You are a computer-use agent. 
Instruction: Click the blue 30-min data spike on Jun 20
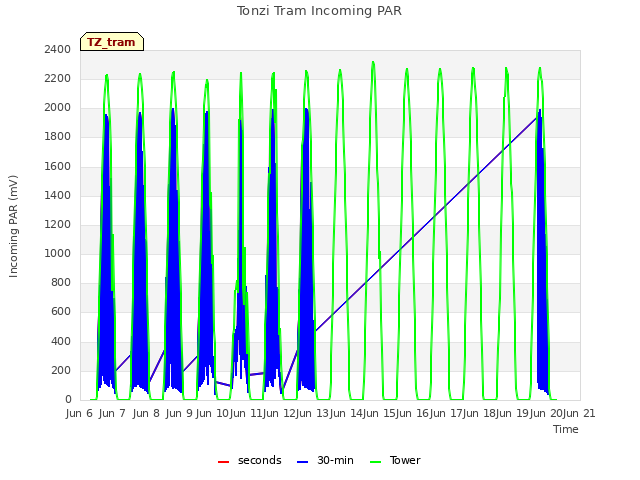pos(542,253)
